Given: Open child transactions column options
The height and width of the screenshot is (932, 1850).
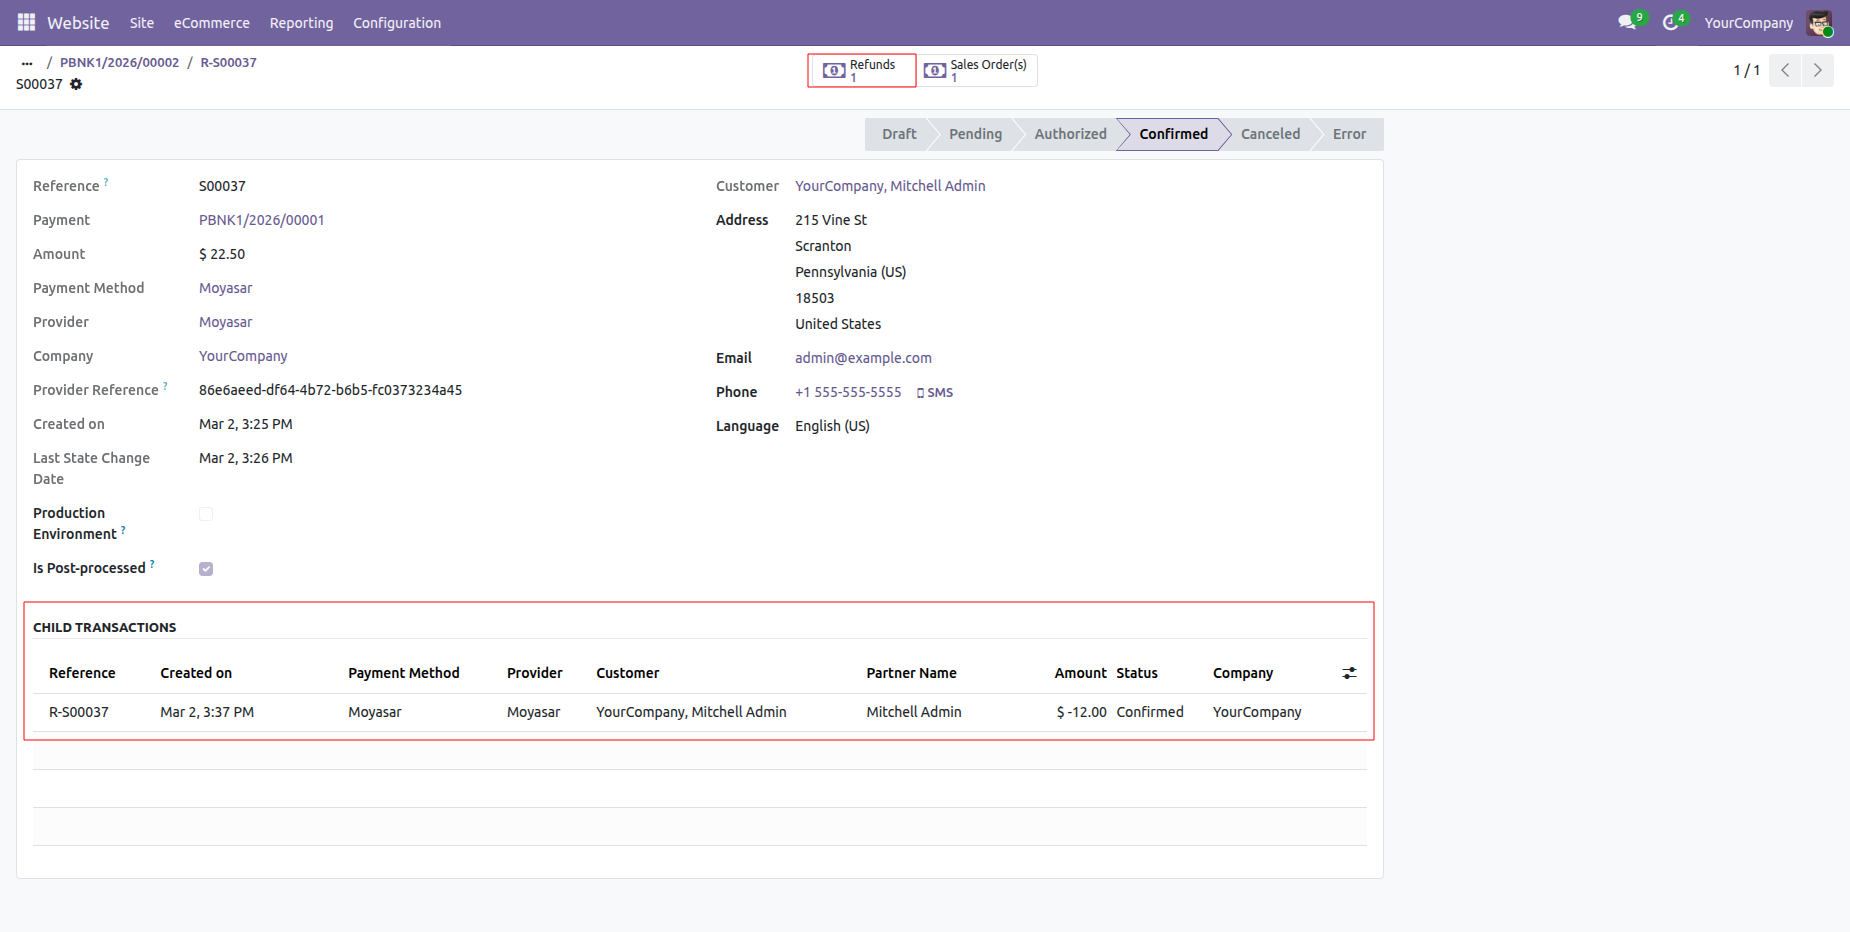Looking at the screenshot, I should [1349, 673].
